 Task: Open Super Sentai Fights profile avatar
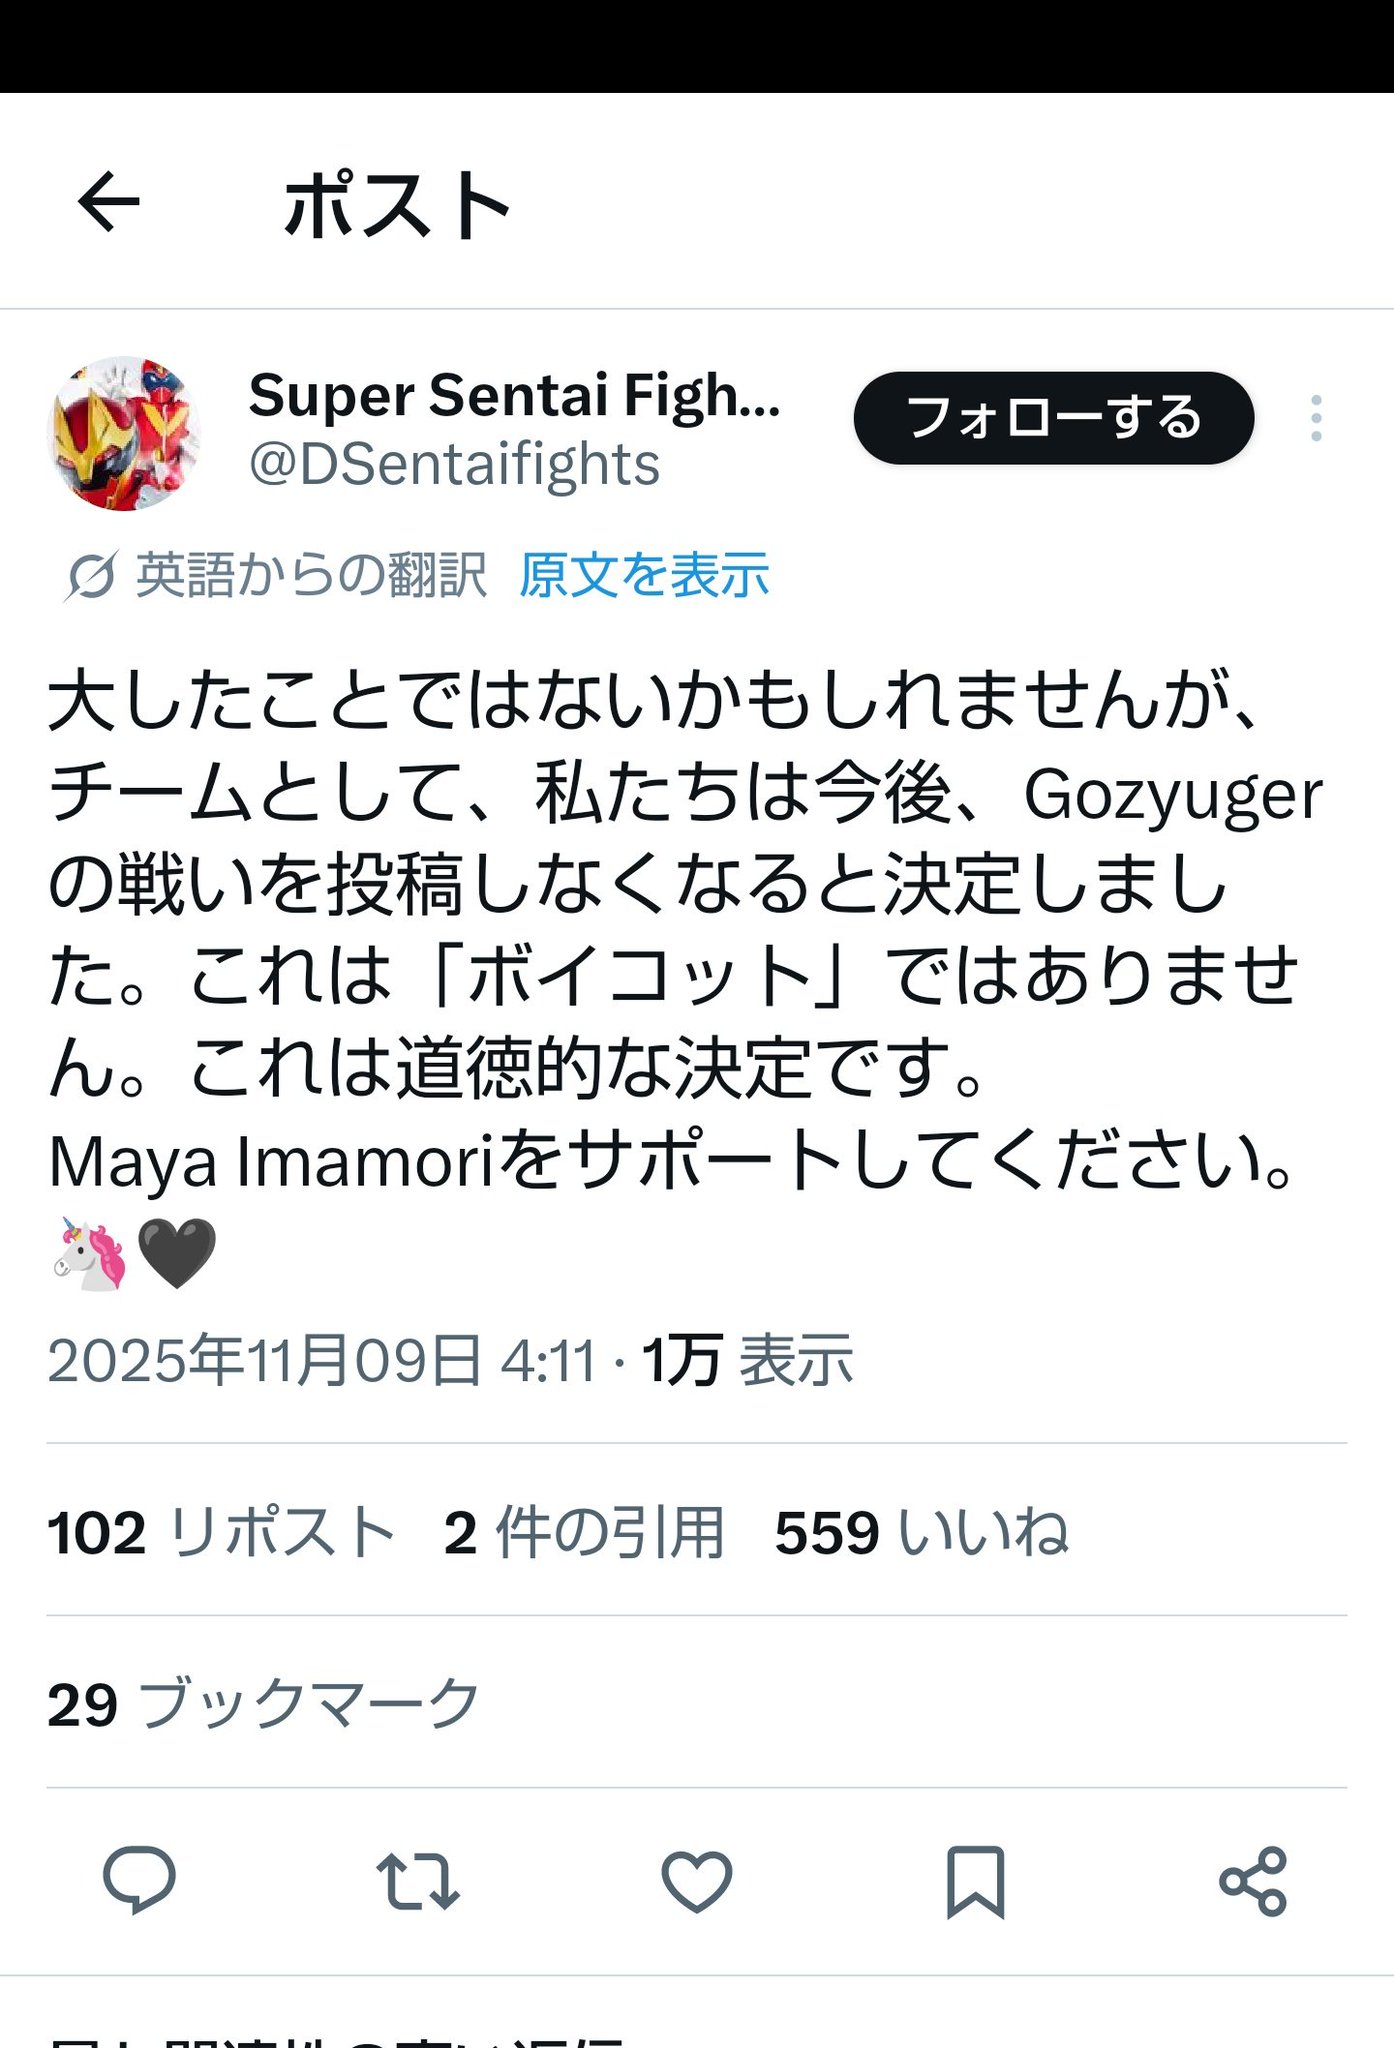pos(124,433)
